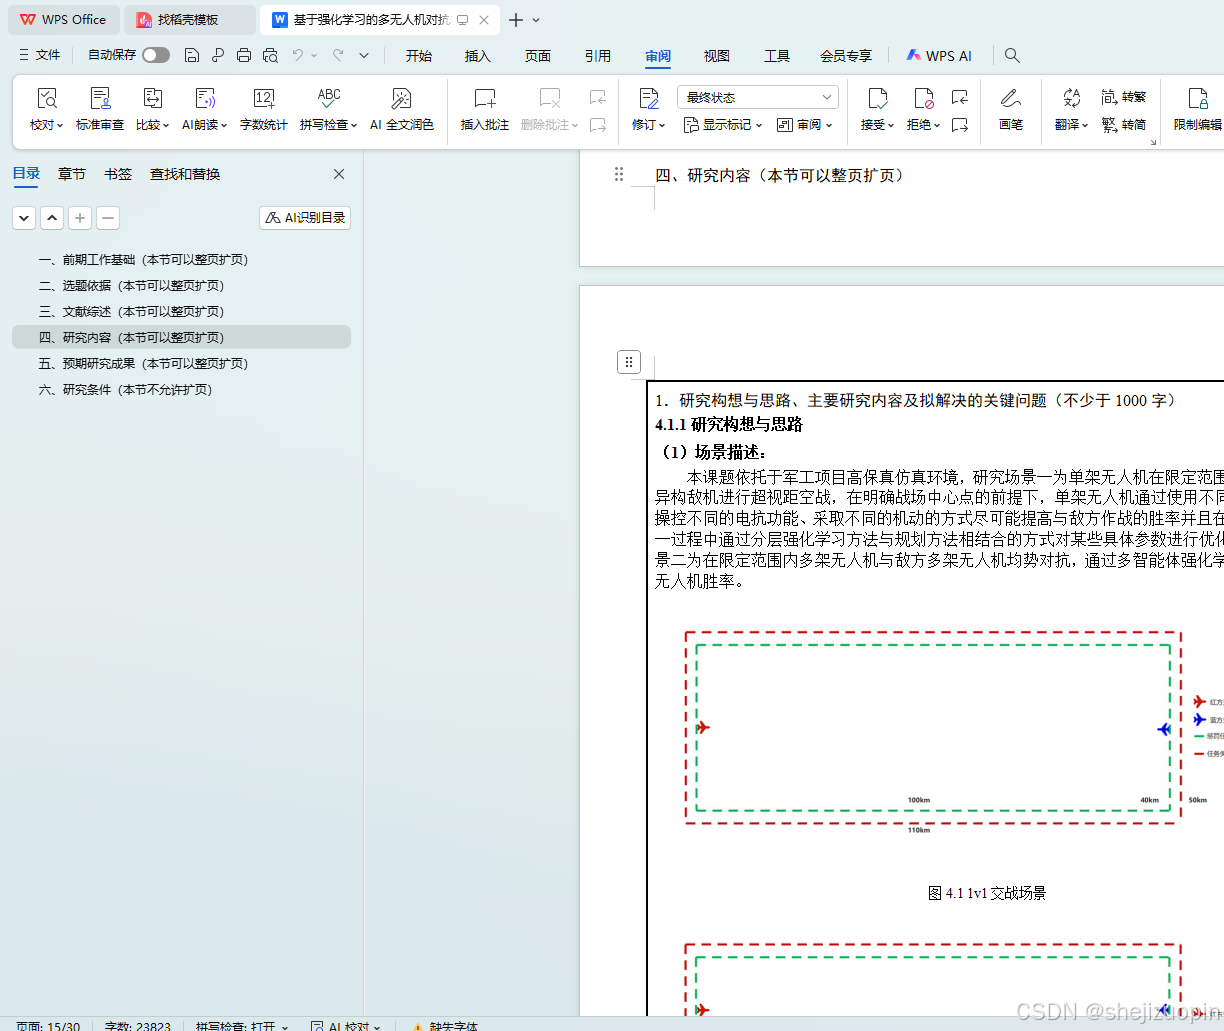Close the navigation pane
The height and width of the screenshot is (1031, 1224).
pos(339,174)
